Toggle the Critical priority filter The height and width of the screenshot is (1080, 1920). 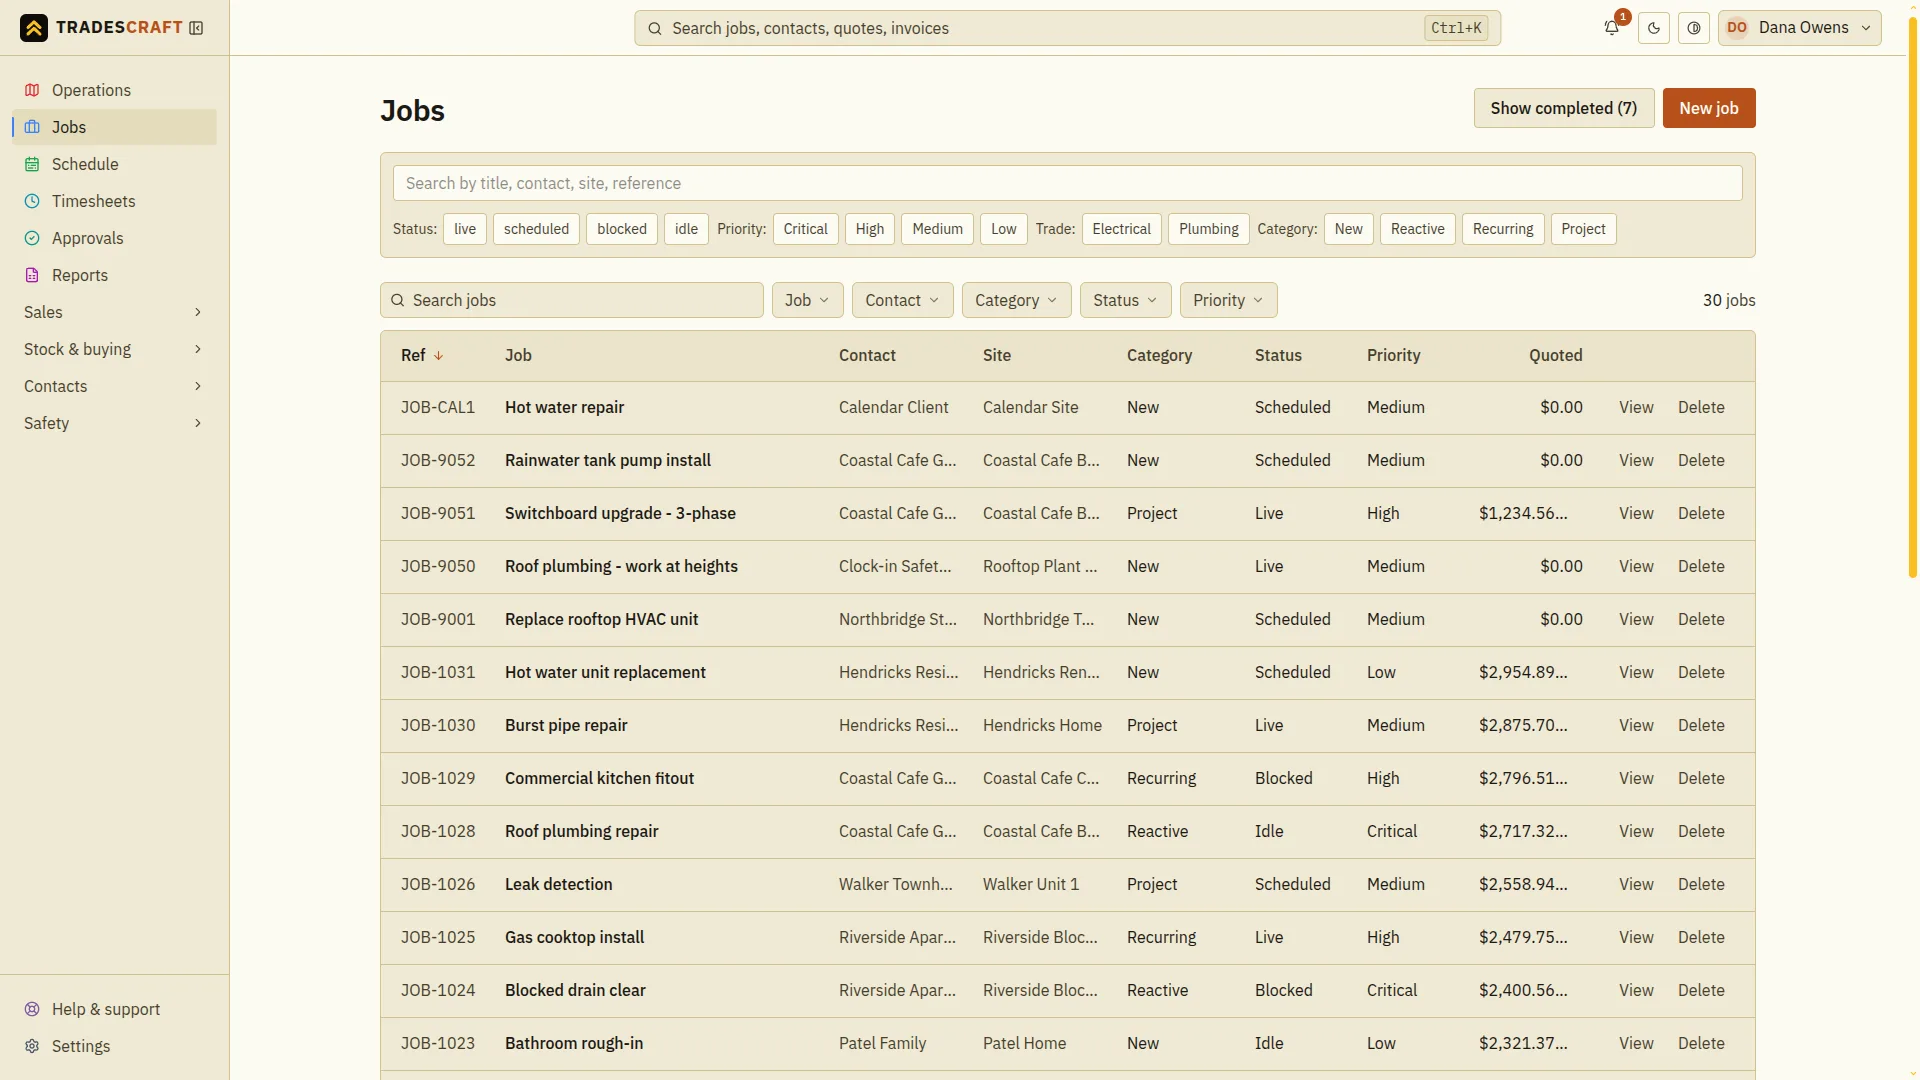point(805,229)
